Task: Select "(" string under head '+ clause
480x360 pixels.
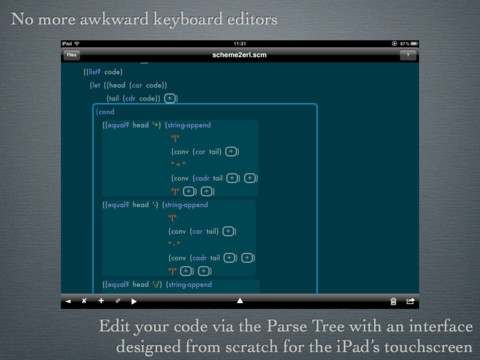Action: tap(175, 138)
